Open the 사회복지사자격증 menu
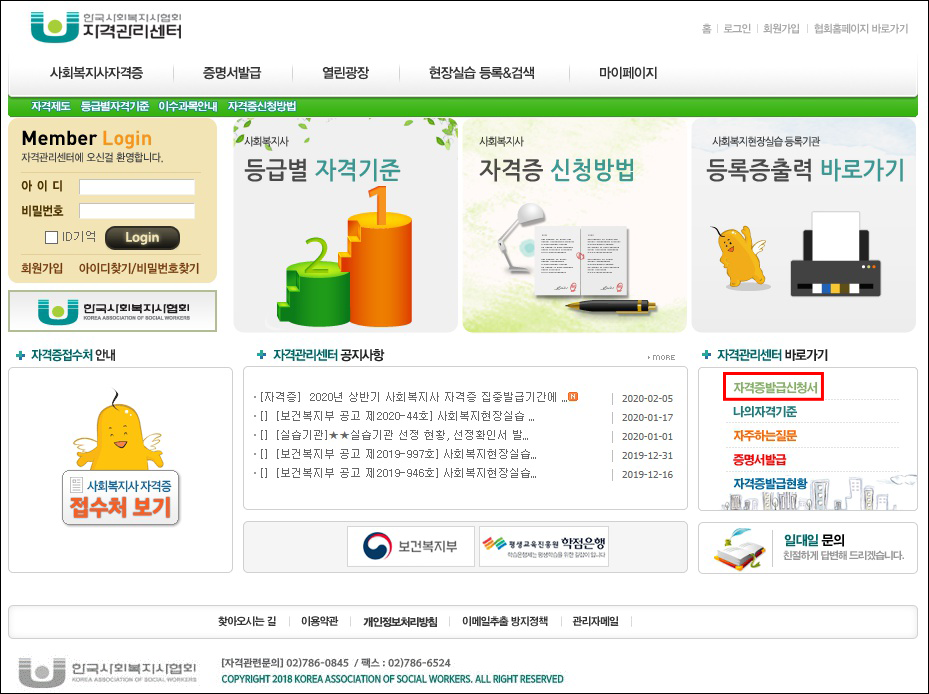 [96, 73]
